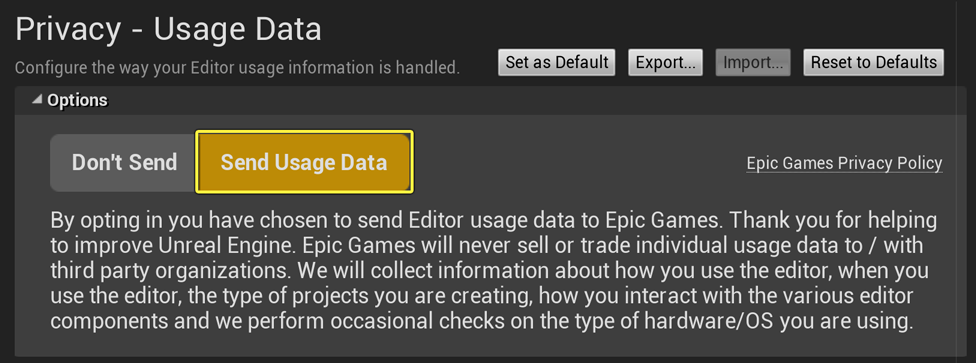Opt out using the Don't Send button

tap(124, 163)
